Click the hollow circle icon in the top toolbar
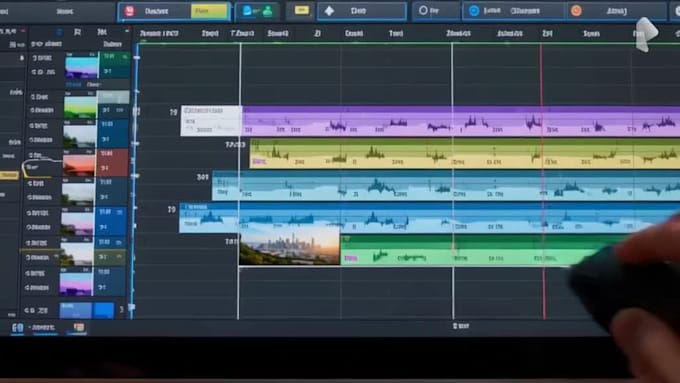This screenshot has width=680, height=383. pos(423,10)
